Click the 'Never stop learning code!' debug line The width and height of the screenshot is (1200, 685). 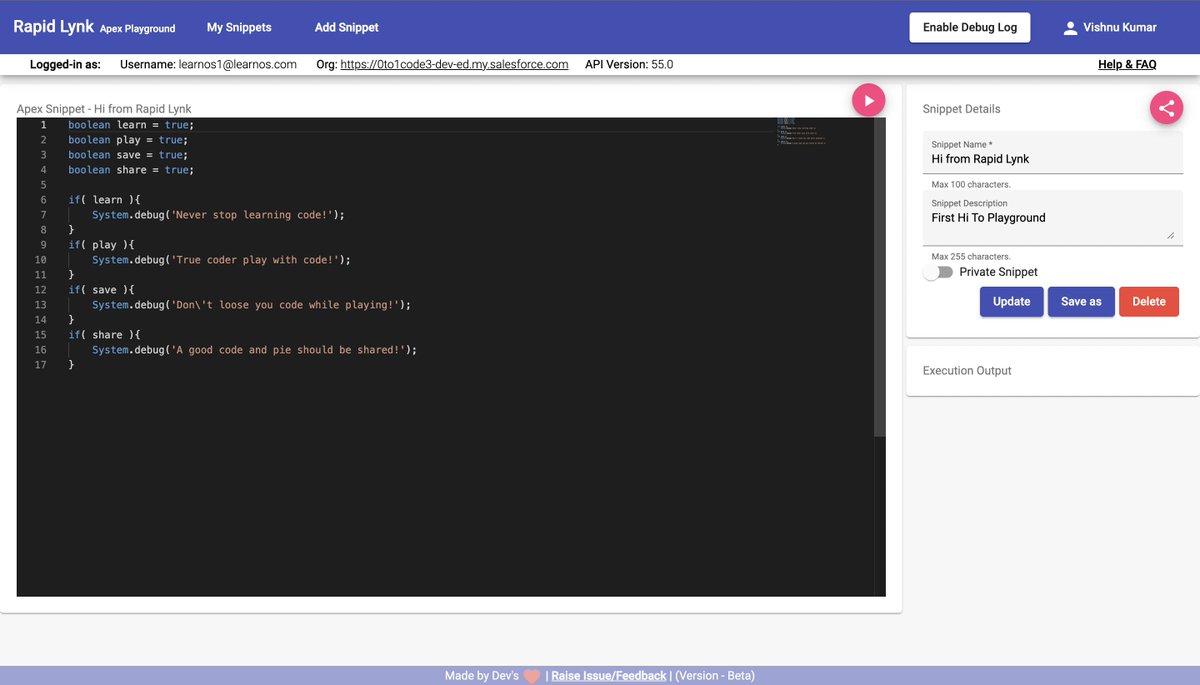218,215
